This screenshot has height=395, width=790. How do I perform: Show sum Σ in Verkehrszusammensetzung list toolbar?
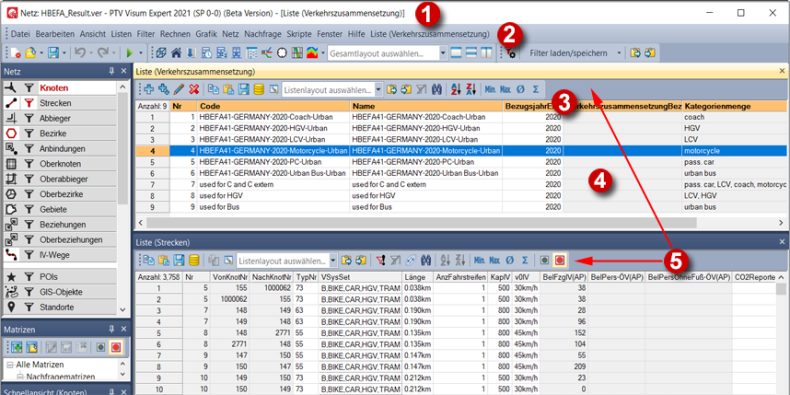click(536, 90)
